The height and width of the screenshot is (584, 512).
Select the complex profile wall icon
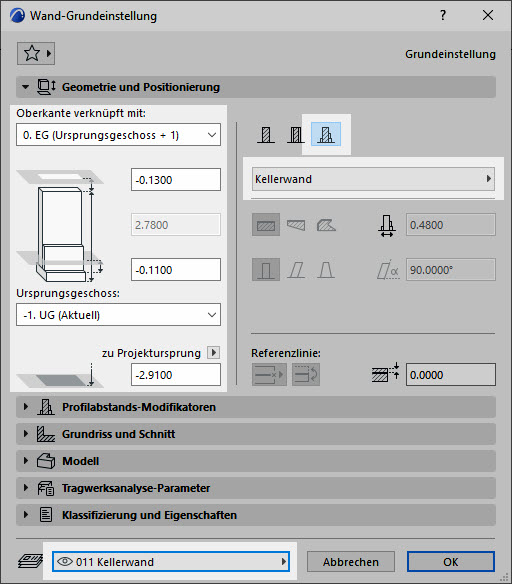326,134
